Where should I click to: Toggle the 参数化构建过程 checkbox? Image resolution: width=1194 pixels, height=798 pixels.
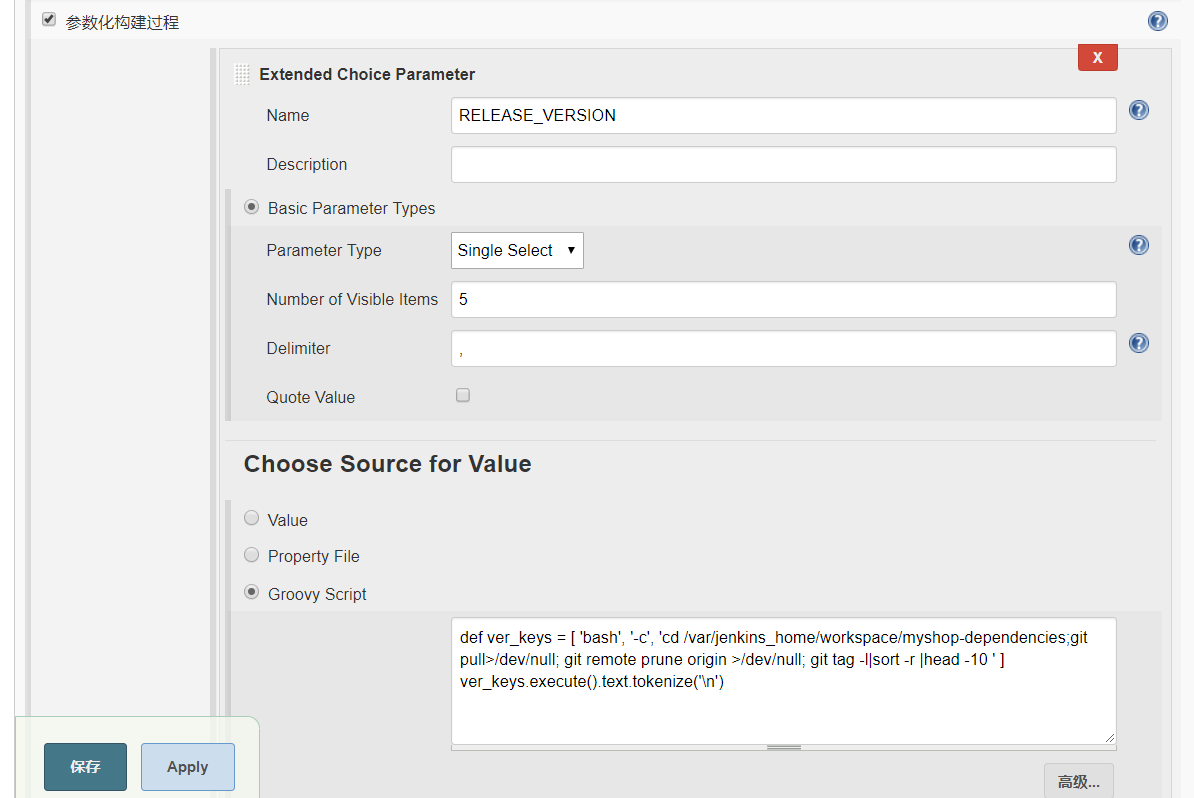pos(49,20)
